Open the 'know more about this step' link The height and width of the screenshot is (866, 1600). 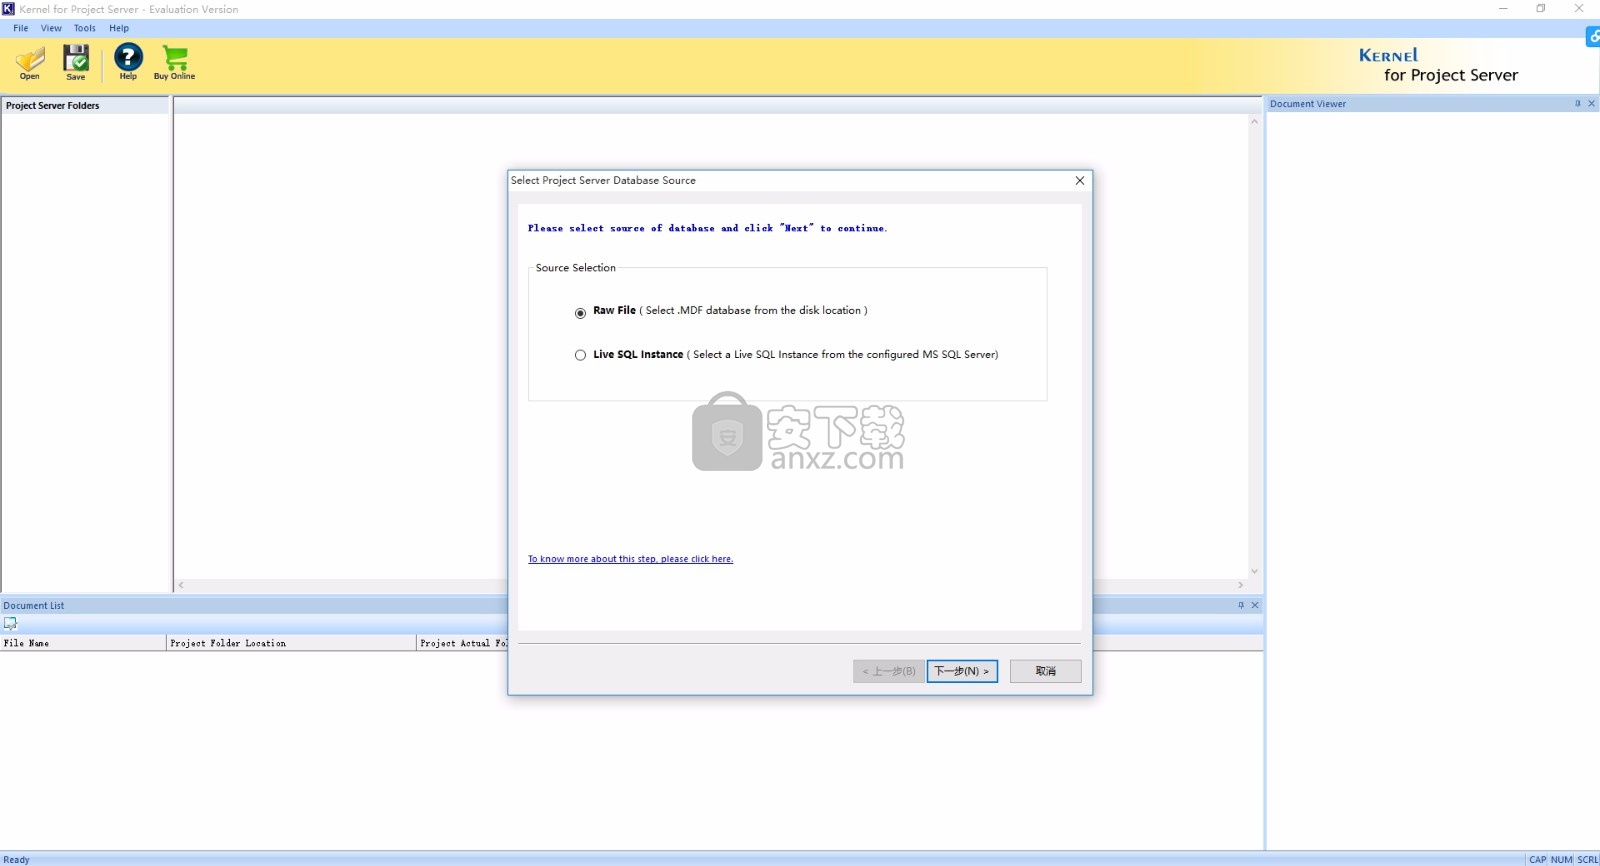click(630, 559)
